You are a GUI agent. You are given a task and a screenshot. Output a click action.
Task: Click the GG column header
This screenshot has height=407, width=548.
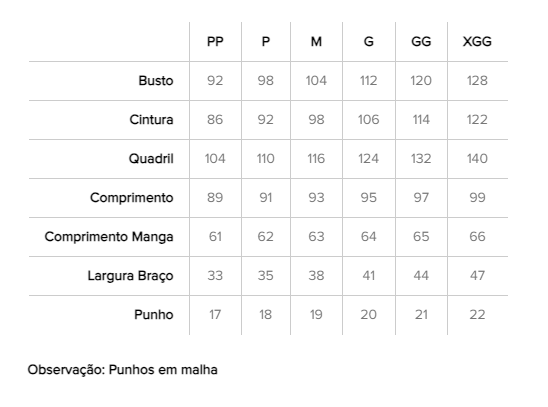(421, 42)
